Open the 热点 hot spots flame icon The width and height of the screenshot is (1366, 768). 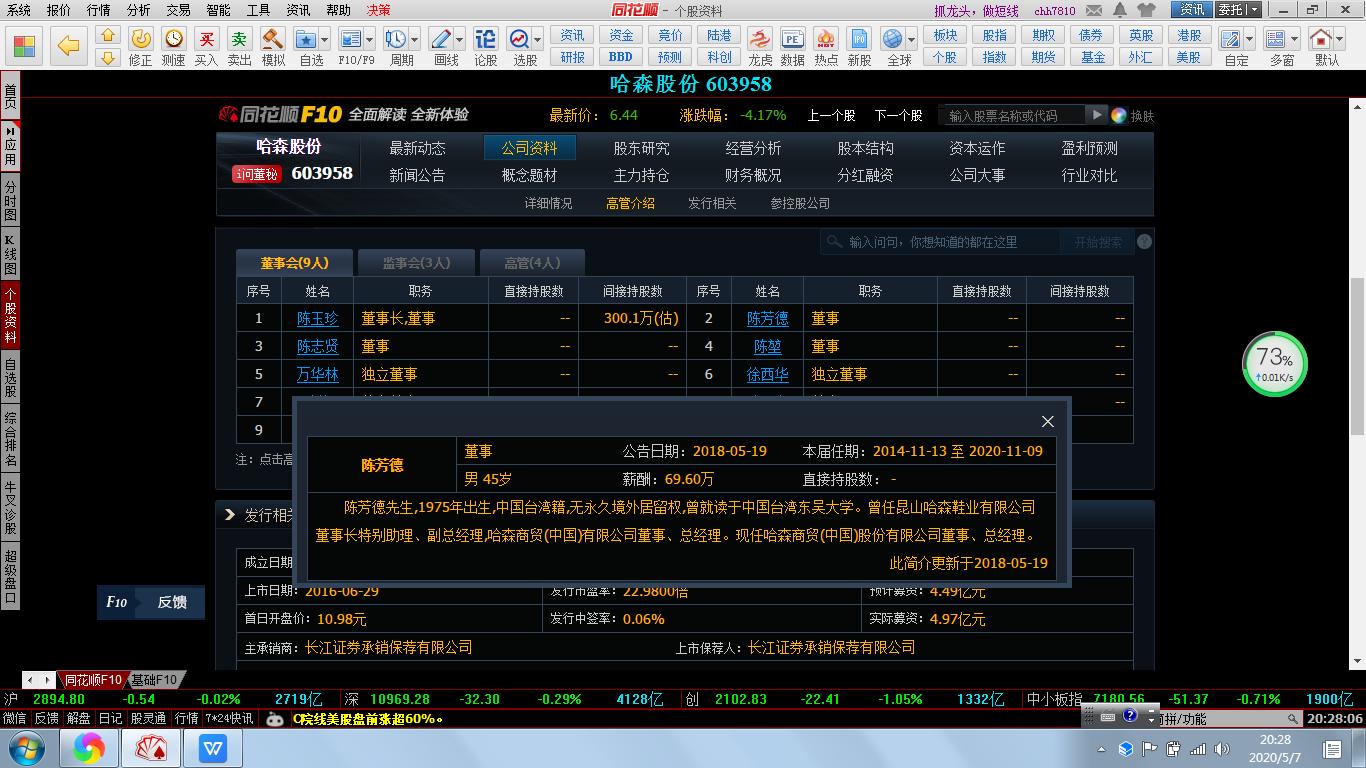826,46
